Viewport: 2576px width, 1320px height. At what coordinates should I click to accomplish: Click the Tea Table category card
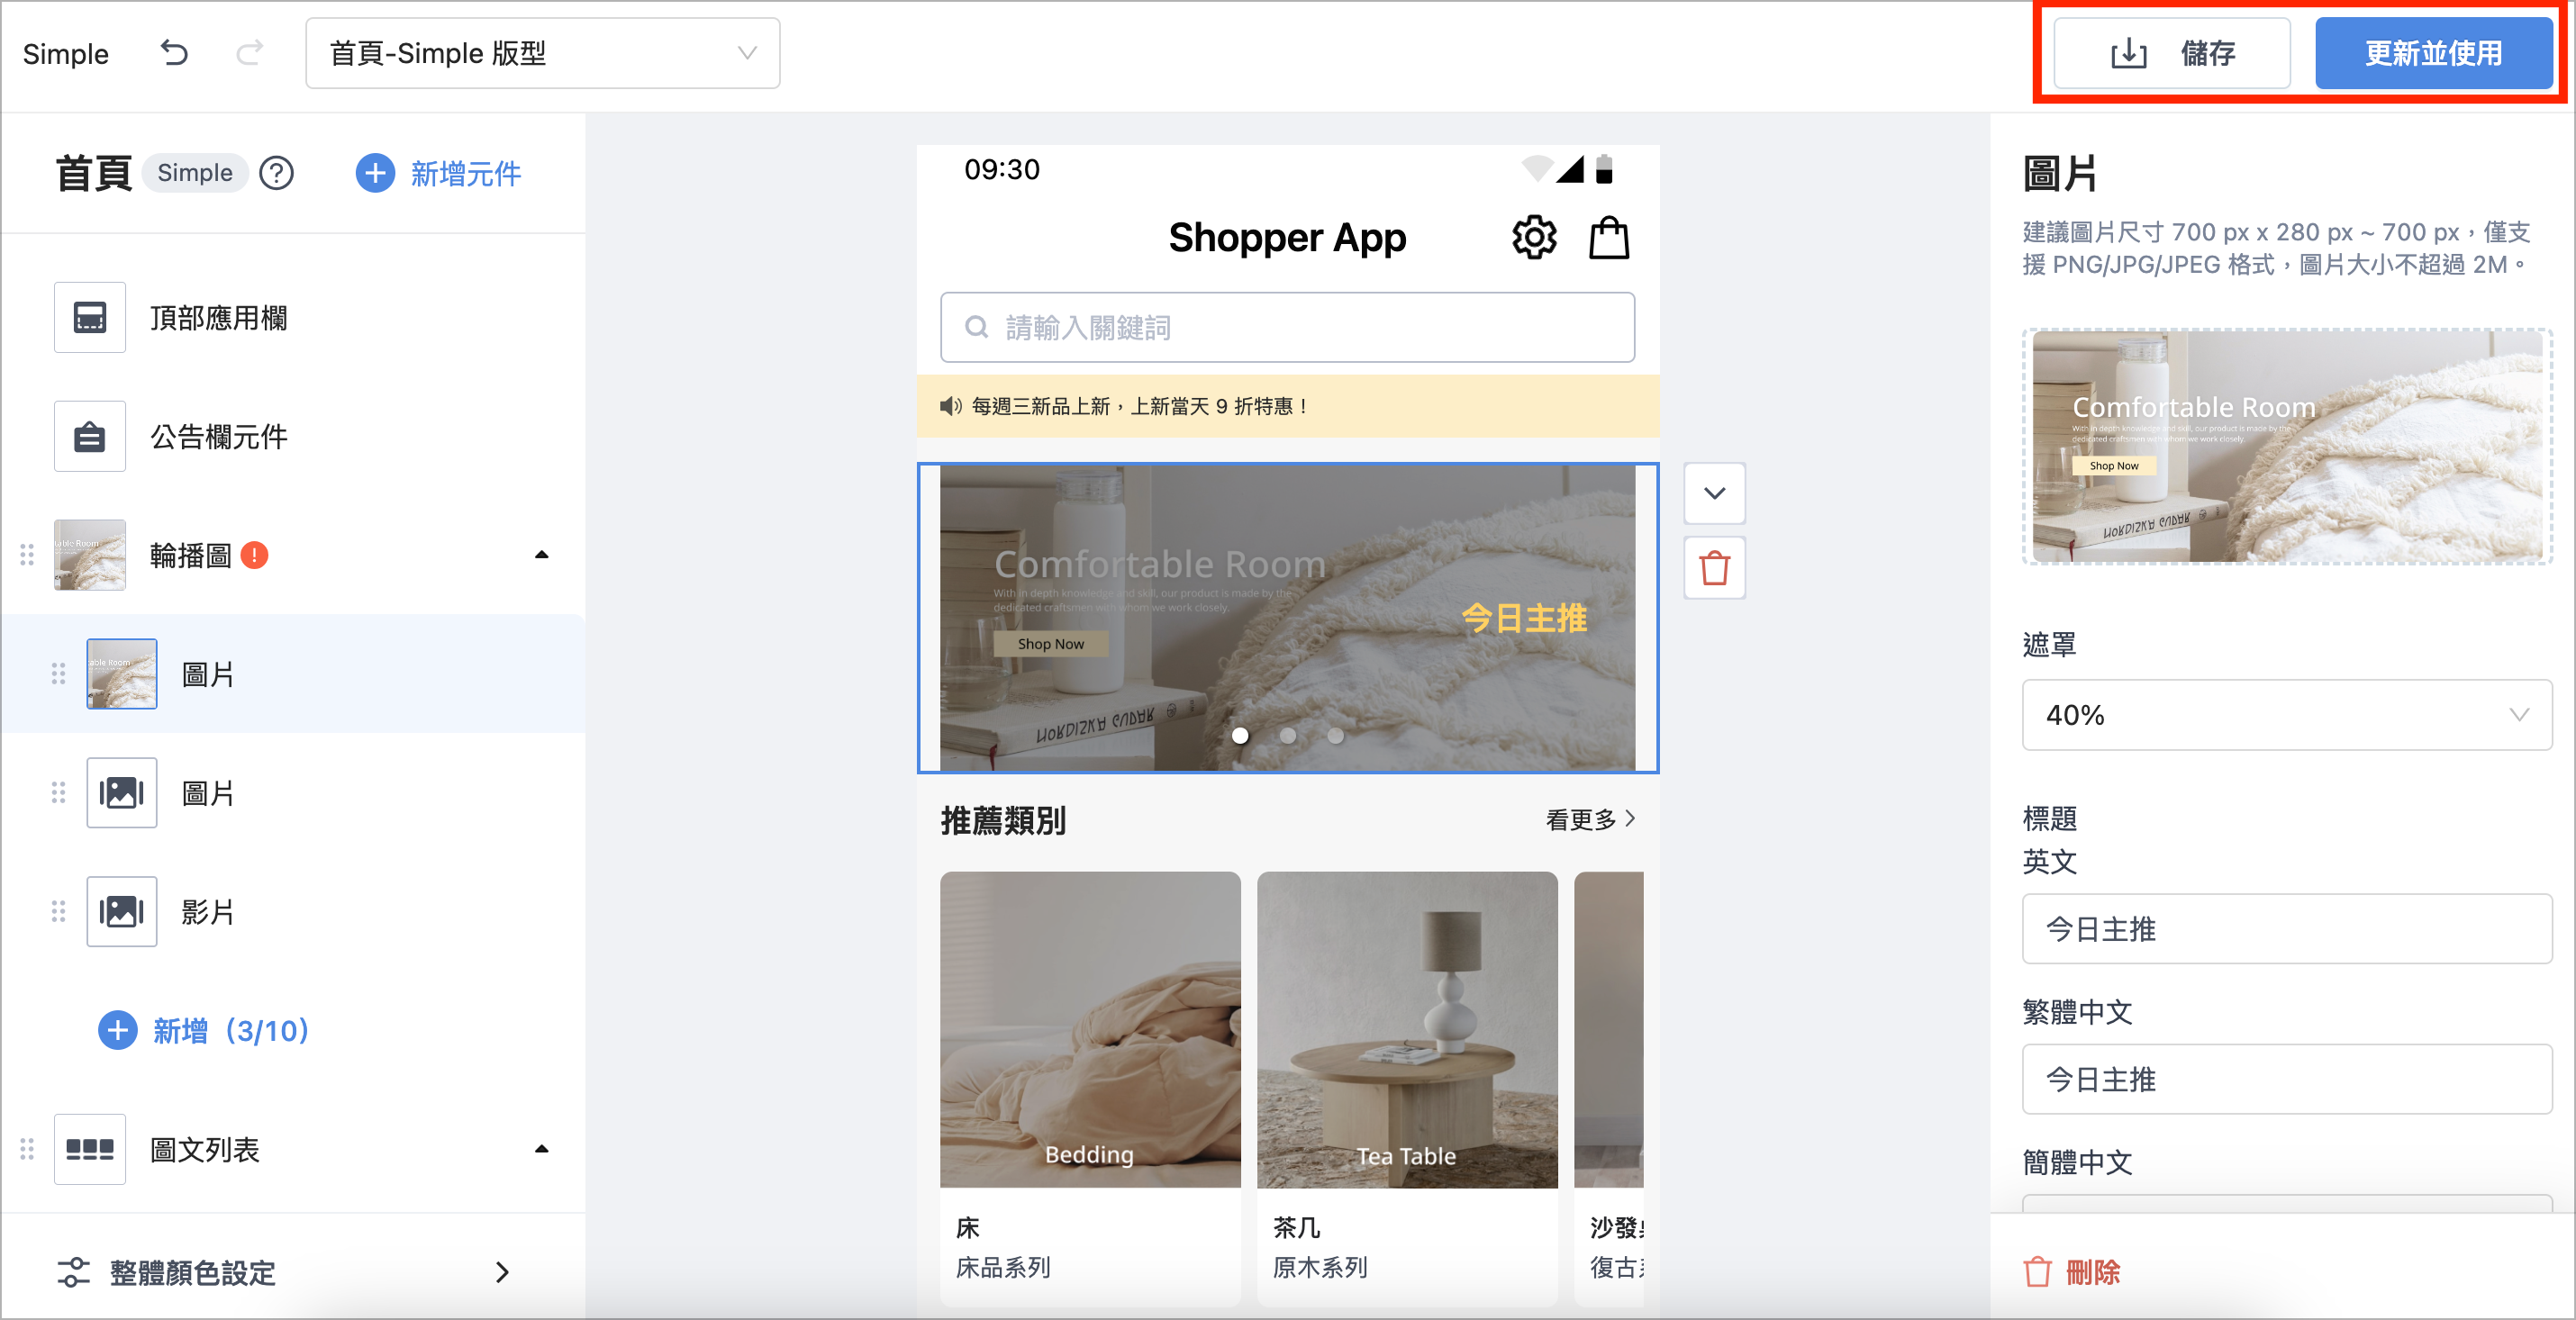1407,1088
